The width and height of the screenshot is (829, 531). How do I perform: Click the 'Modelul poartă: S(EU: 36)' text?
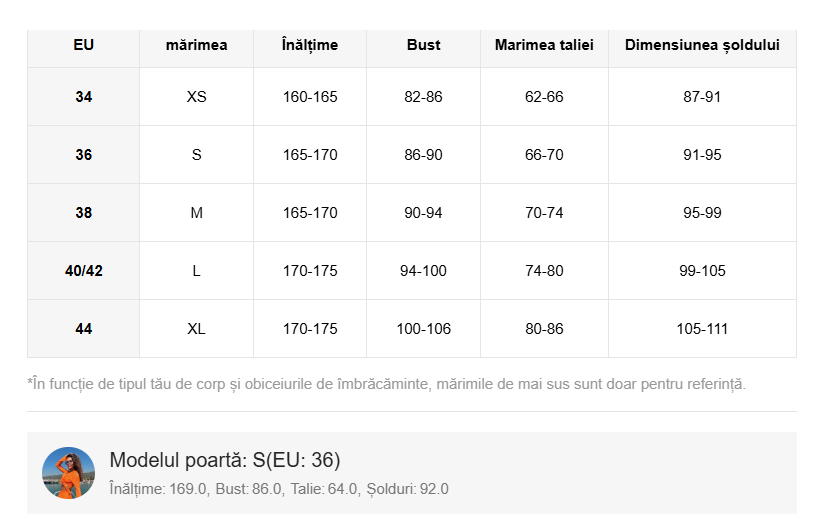coord(225,460)
